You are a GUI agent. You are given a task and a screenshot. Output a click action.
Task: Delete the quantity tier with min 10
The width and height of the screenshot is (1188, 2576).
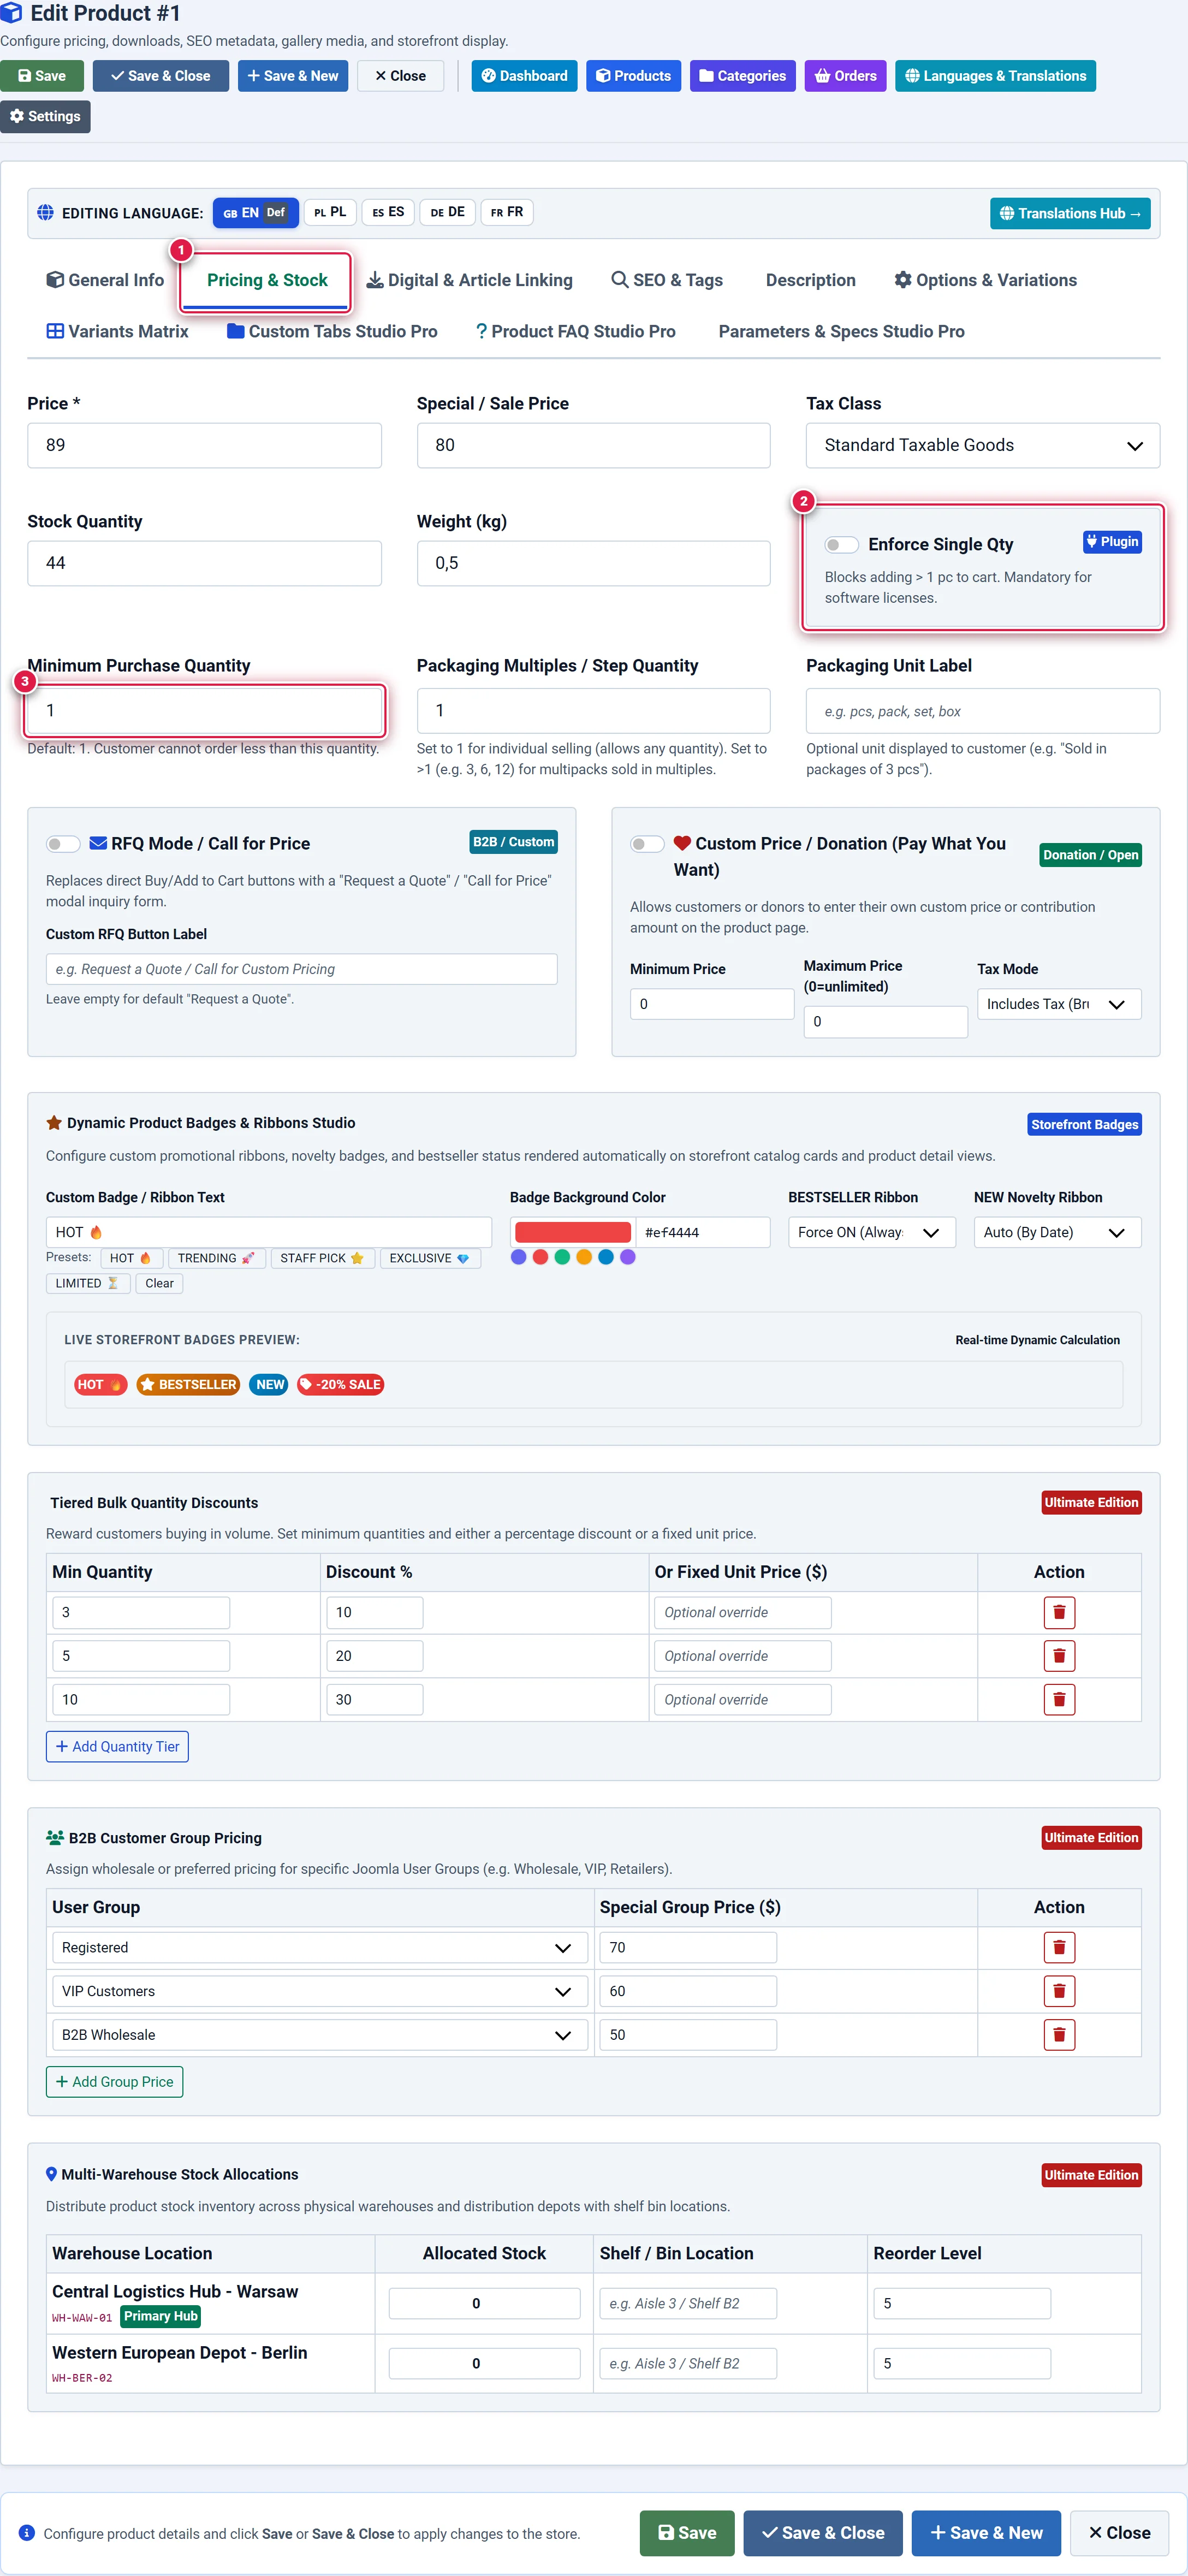(1059, 1699)
